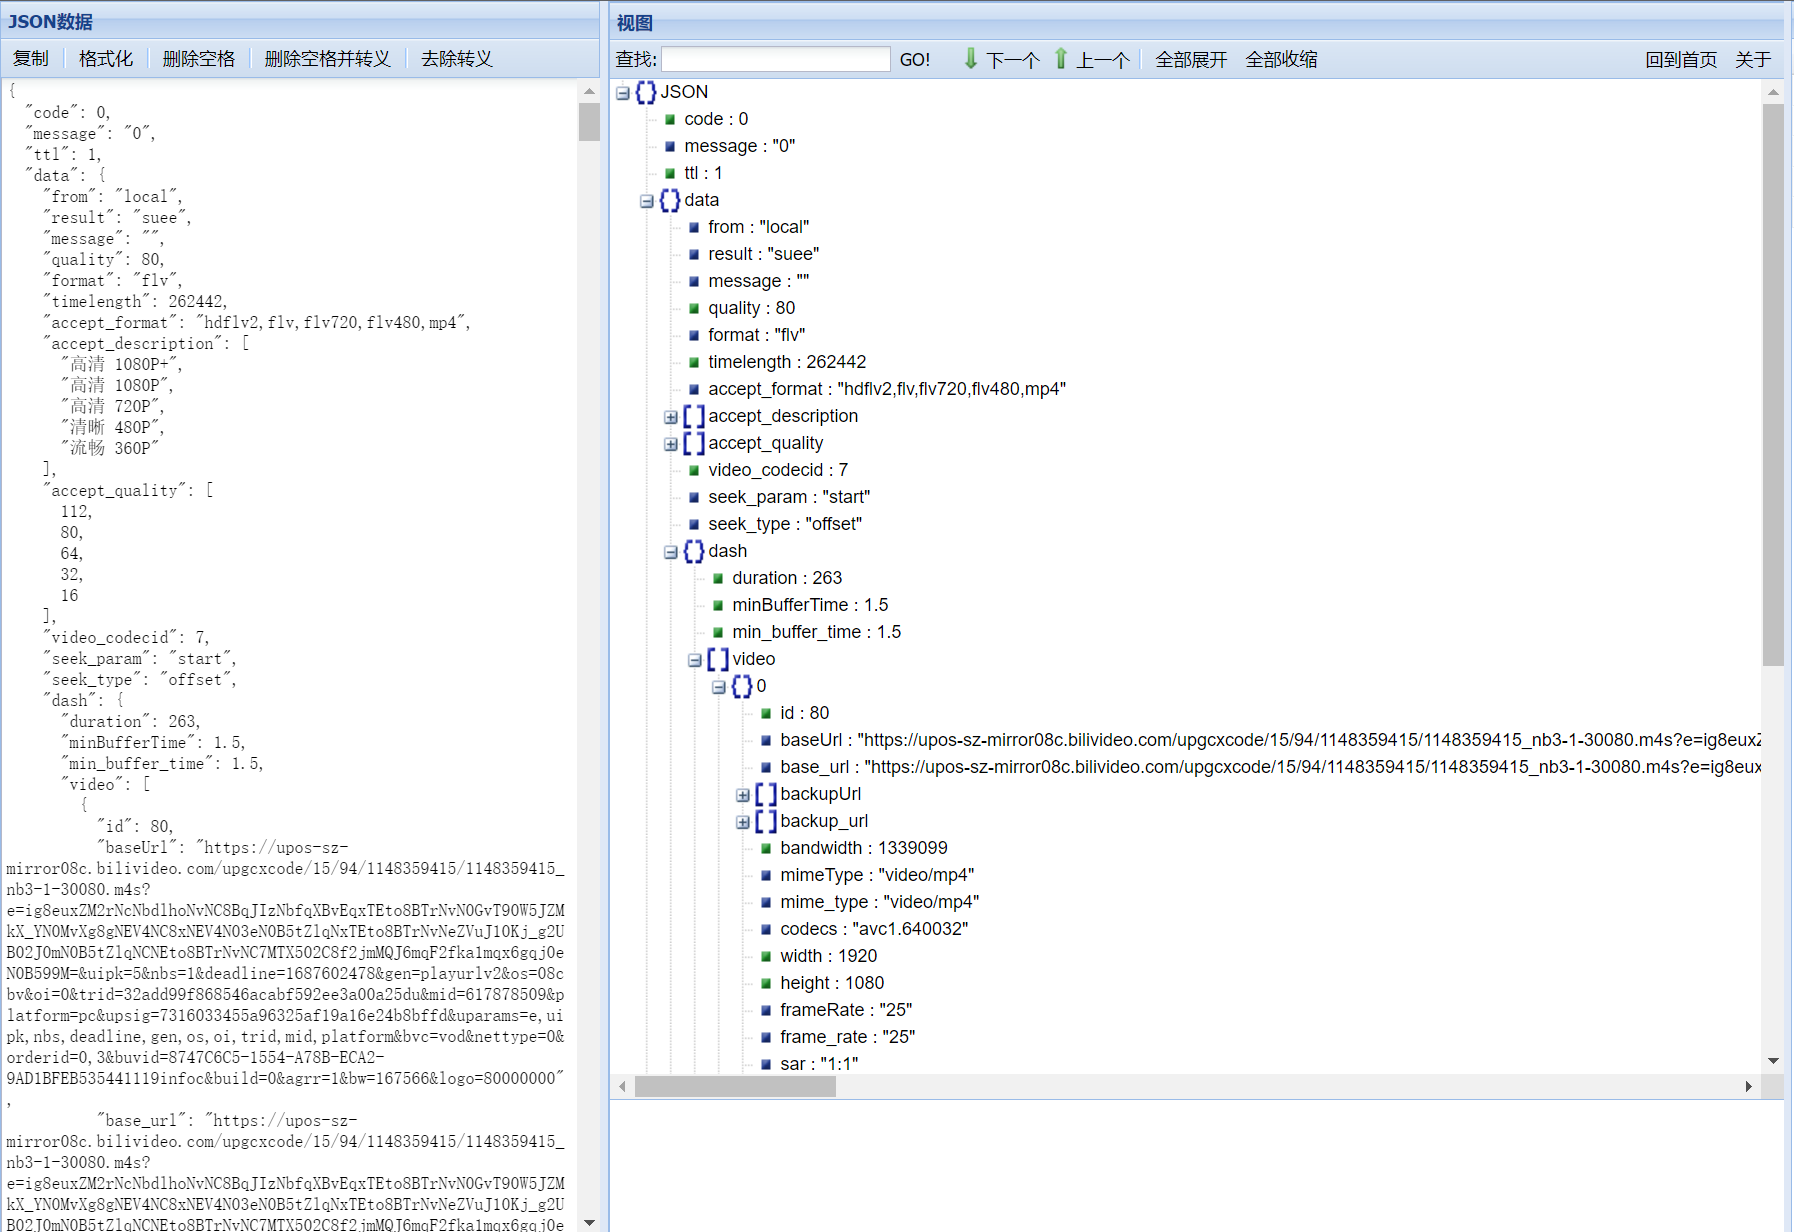The width and height of the screenshot is (1794, 1232).
Task: Expand the accept_quality array
Action: (x=671, y=444)
